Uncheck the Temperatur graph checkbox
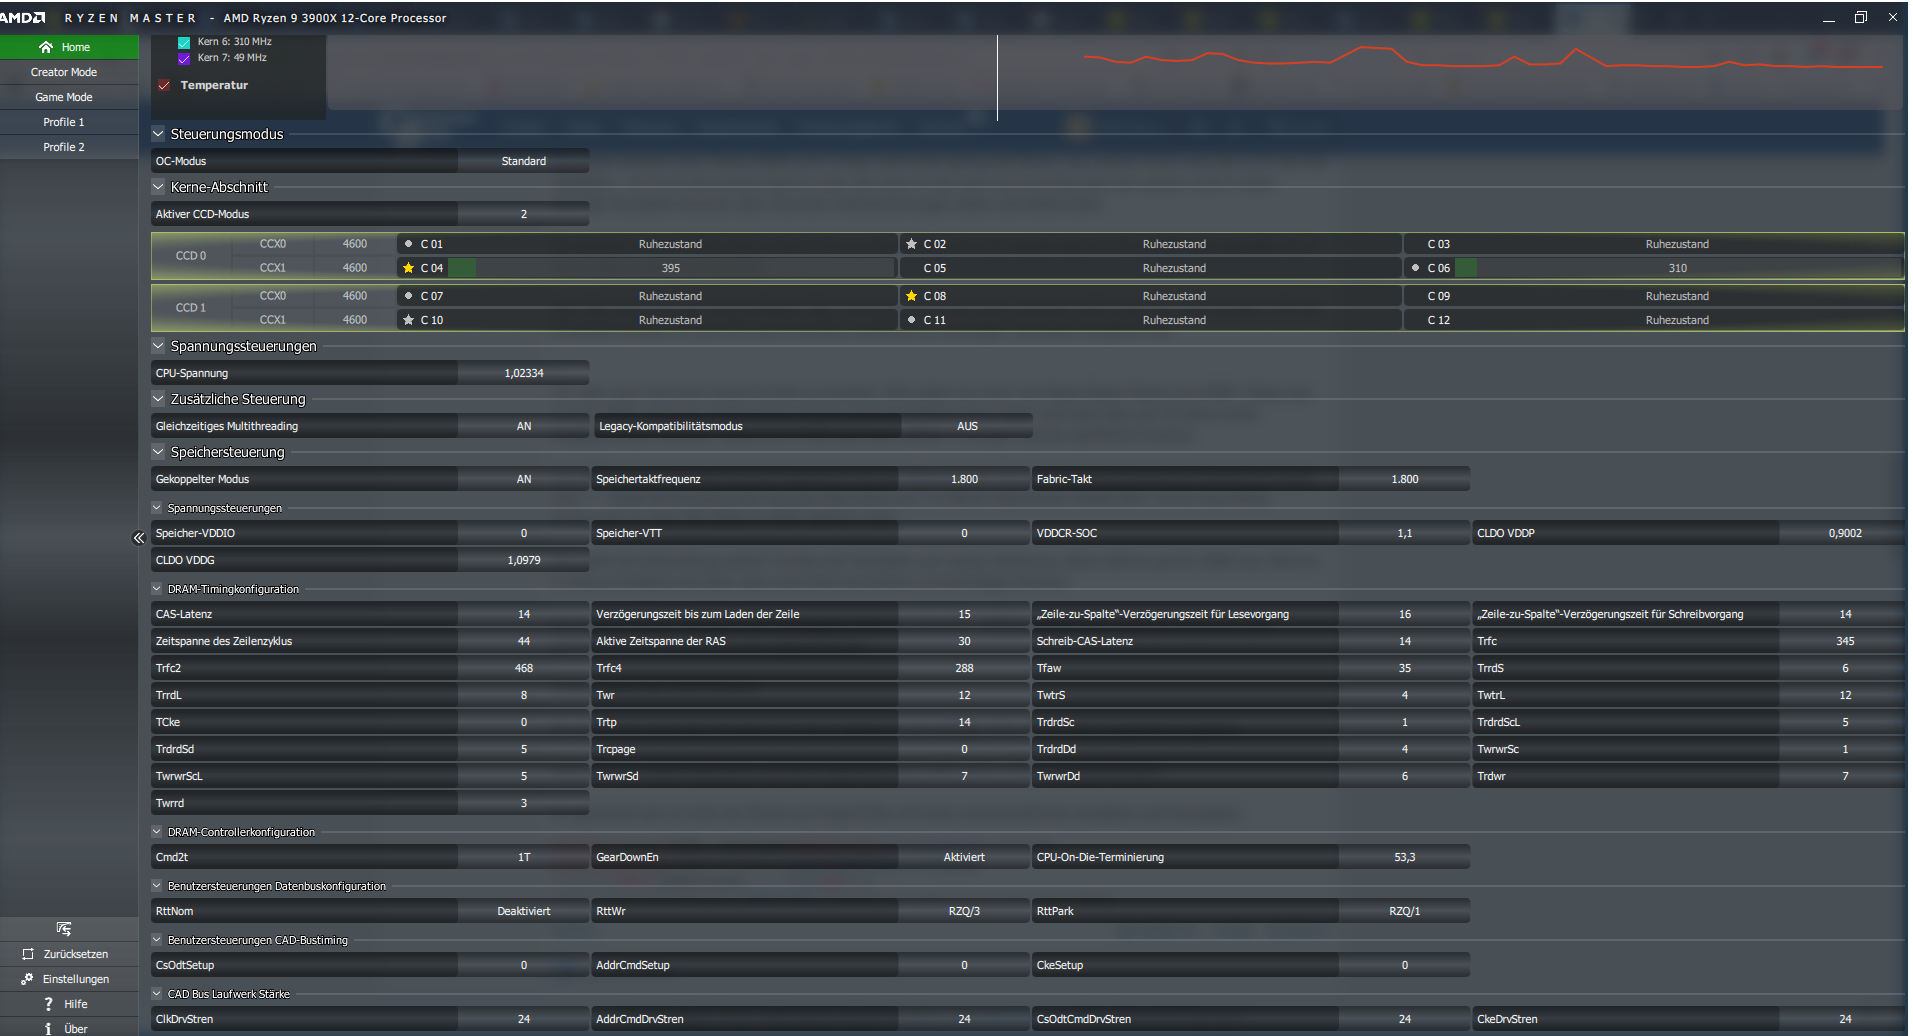The height and width of the screenshot is (1036, 1913). click(x=164, y=86)
